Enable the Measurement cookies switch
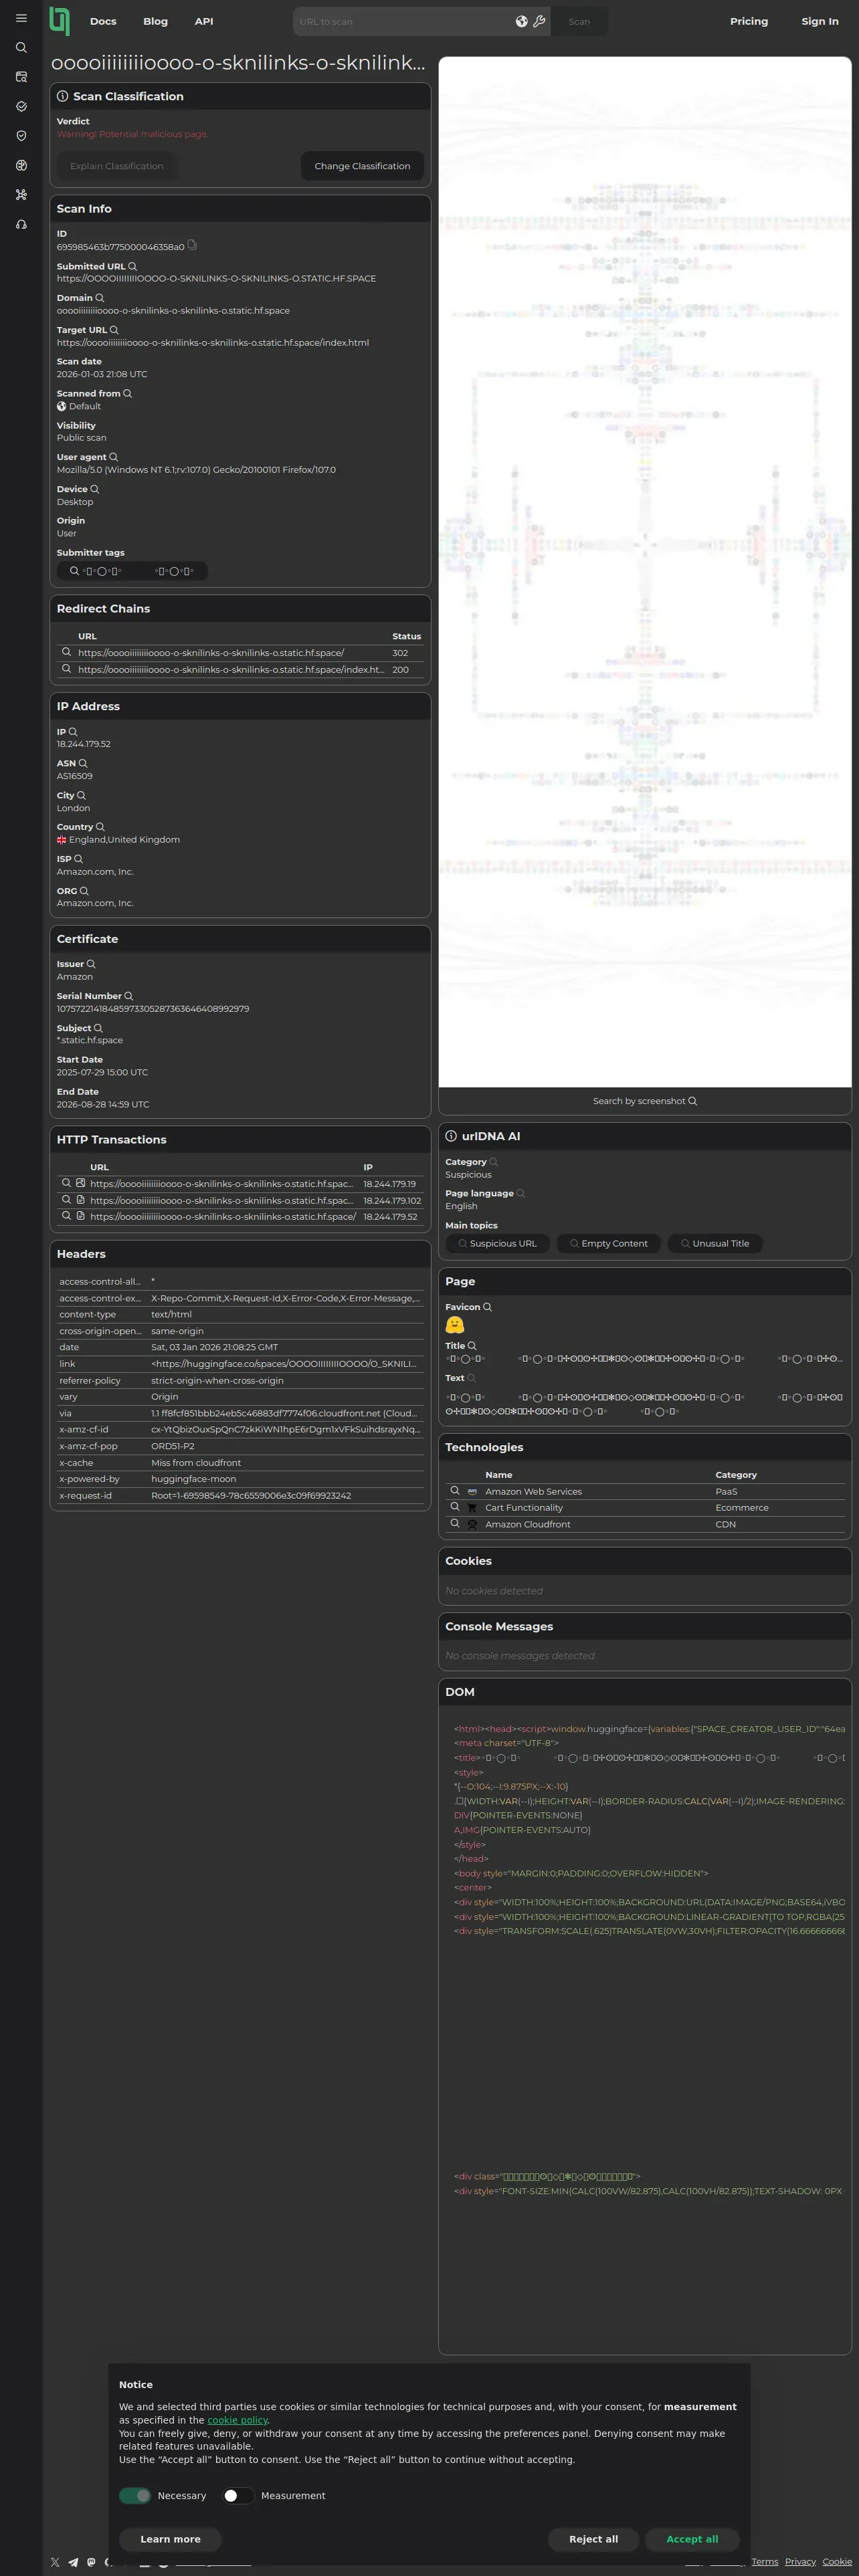 coord(238,2495)
